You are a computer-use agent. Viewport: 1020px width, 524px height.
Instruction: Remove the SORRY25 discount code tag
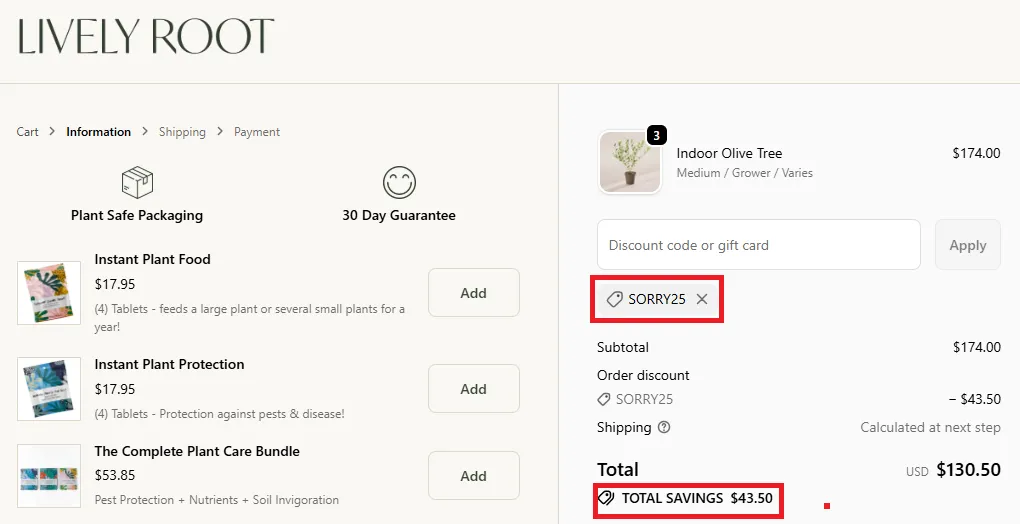click(x=702, y=299)
